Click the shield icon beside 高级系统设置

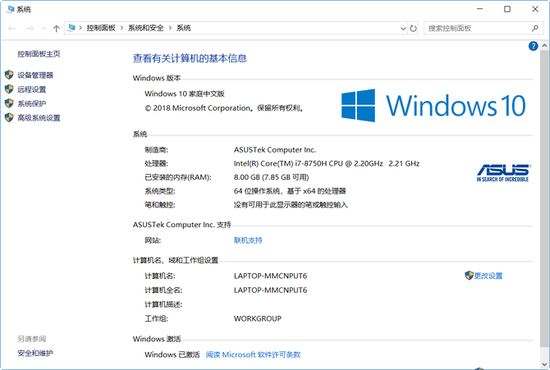(9, 117)
